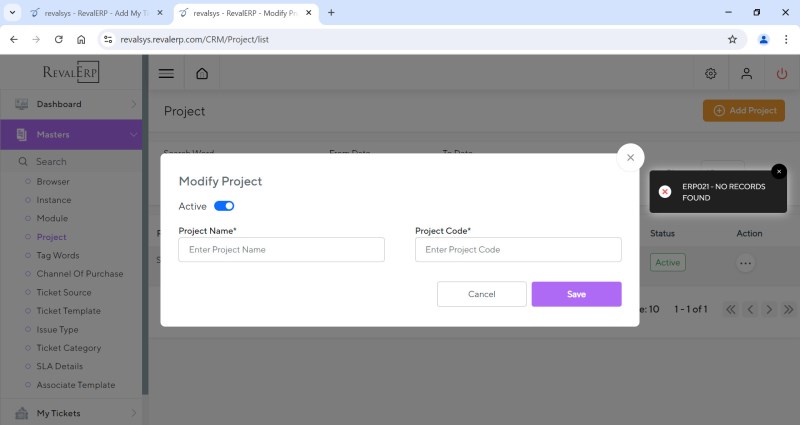The height and width of the screenshot is (425, 800).
Task: Expand the Dashboard menu section
Action: (x=133, y=104)
